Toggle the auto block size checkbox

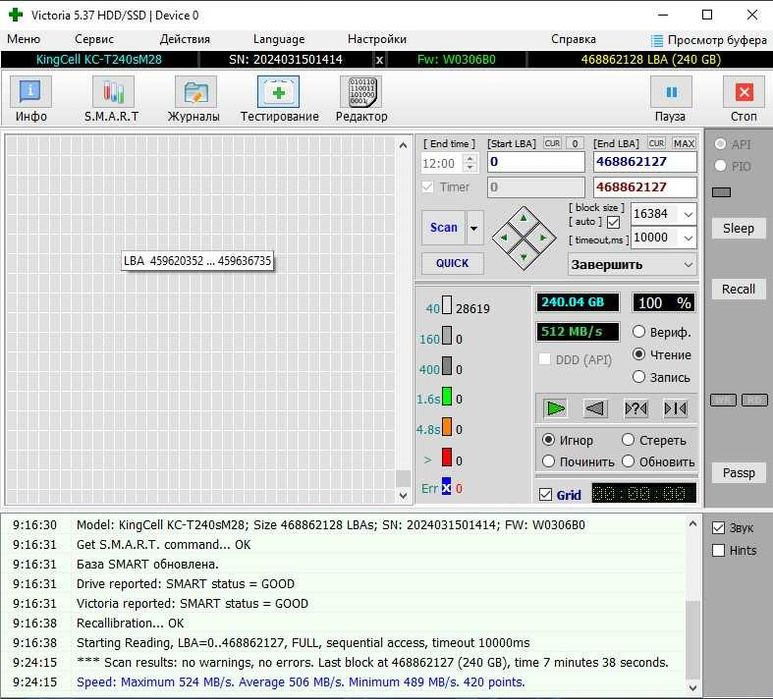613,222
